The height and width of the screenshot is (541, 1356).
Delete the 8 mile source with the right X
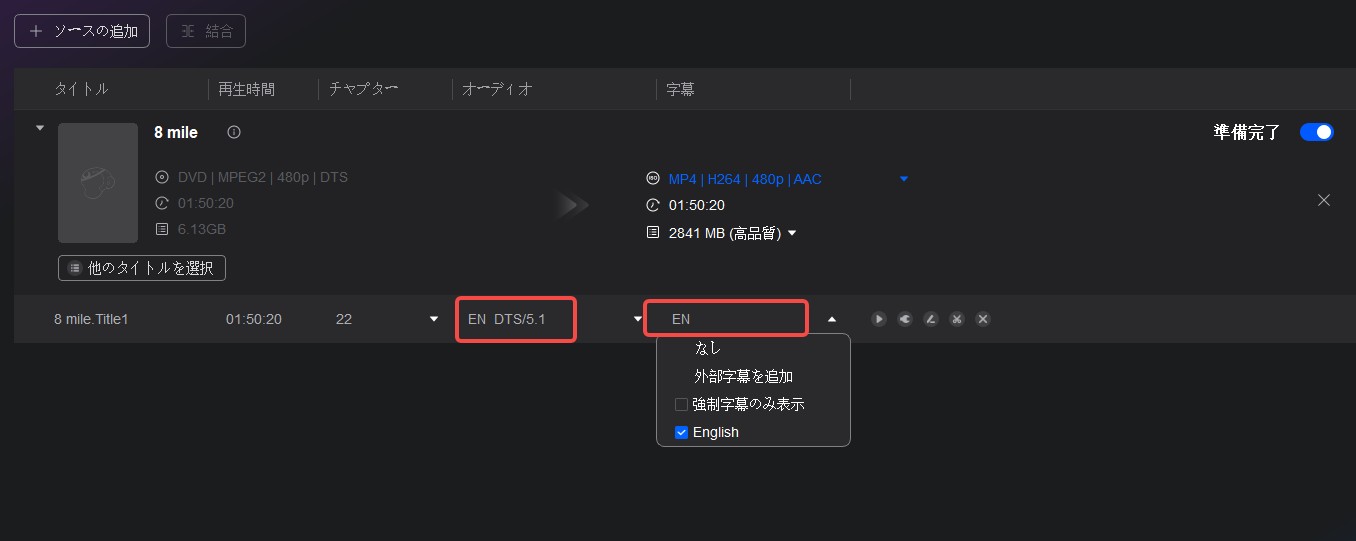click(1324, 200)
